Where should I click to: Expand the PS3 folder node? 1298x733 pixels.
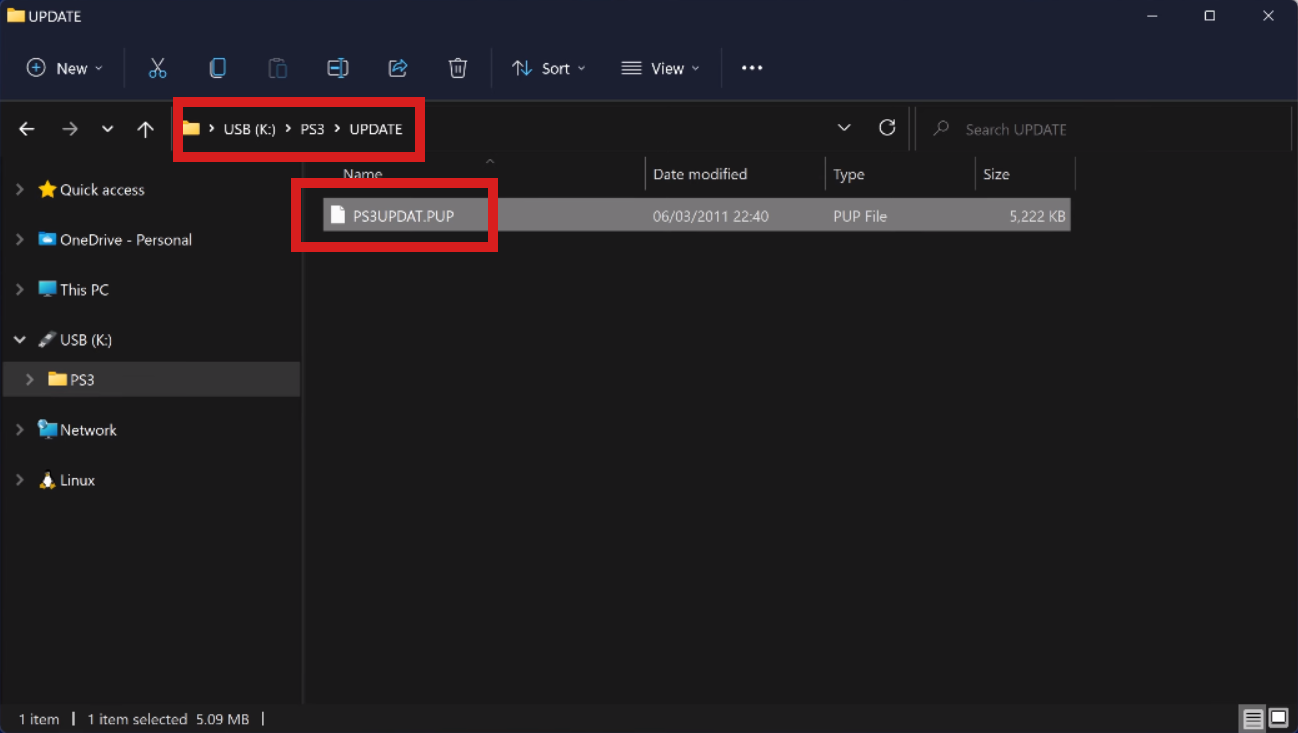tap(30, 379)
